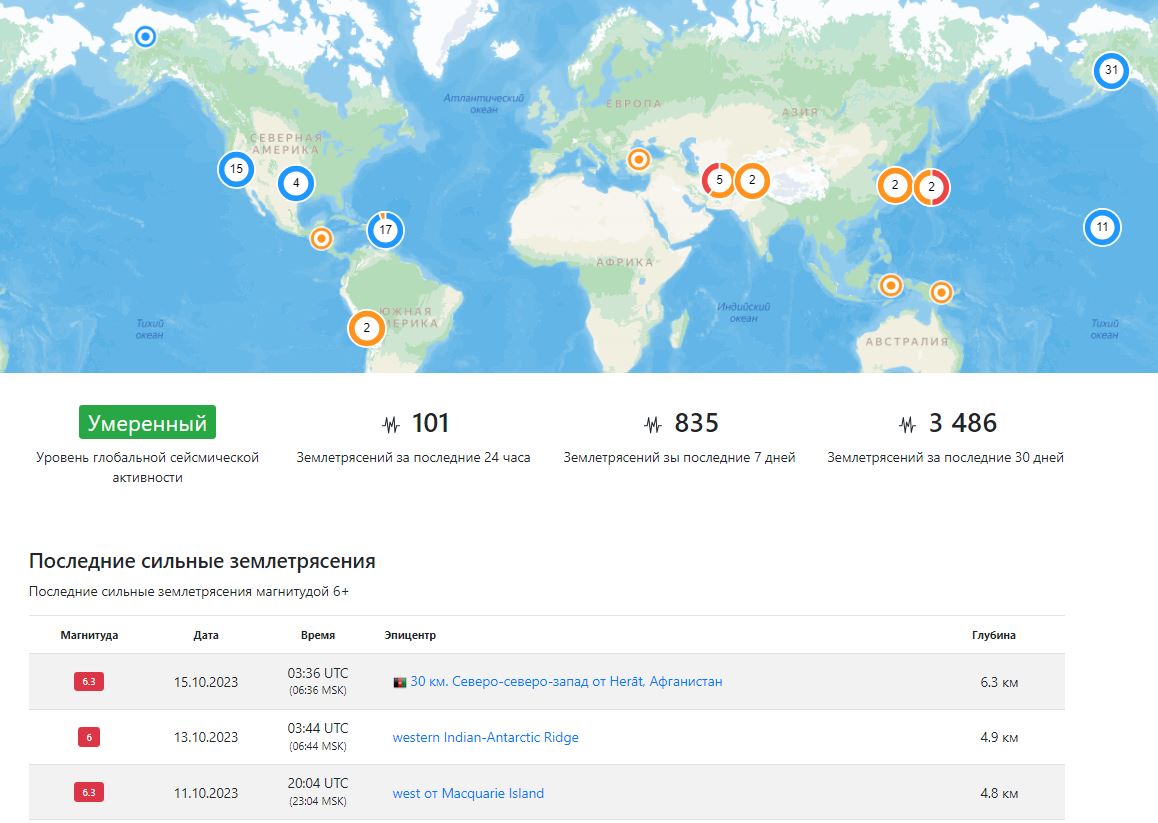Open the cluster marker labeled 11

(1102, 228)
